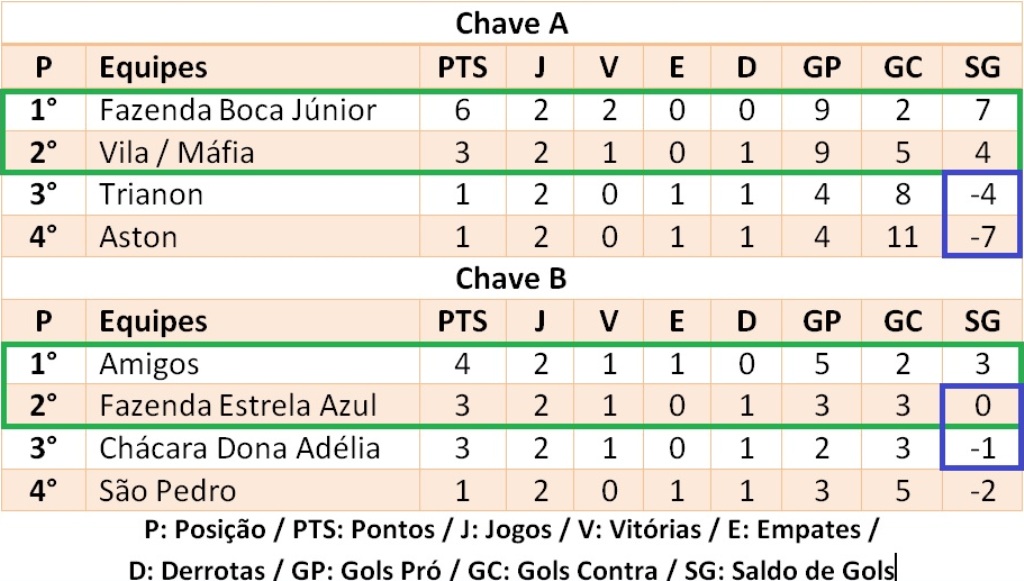Click the PTS header in Chave B
This screenshot has height=581, width=1024.
[462, 322]
